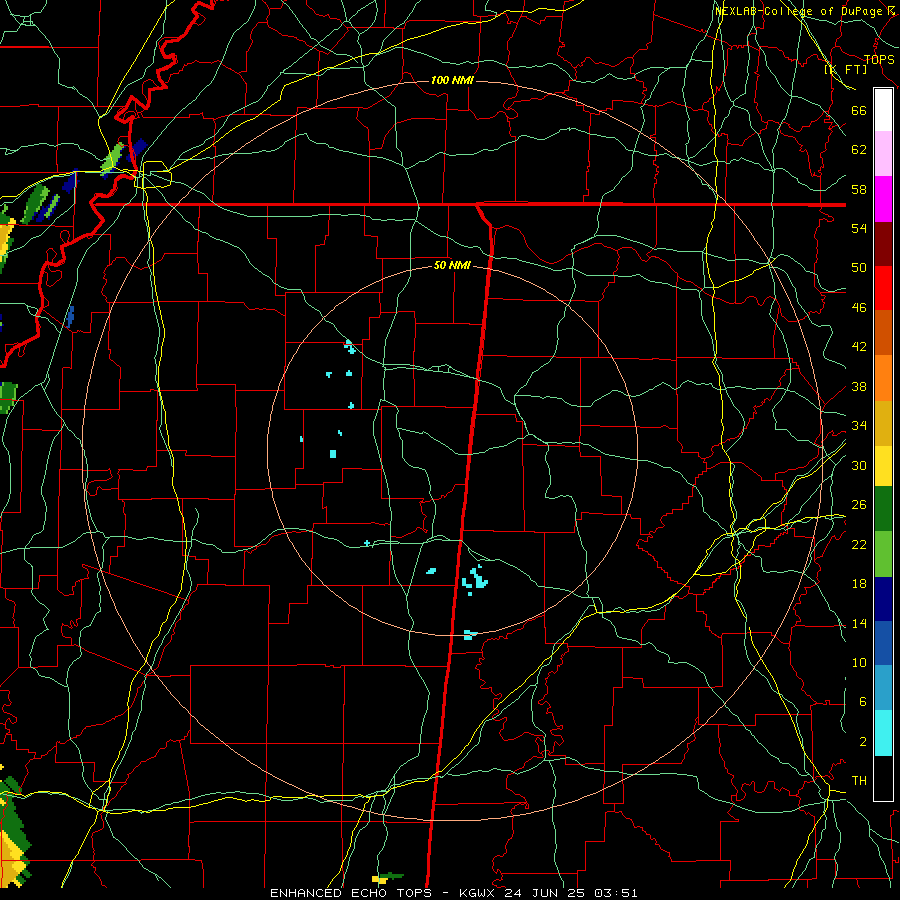Click the dark red legend swatch near 54
The width and height of the screenshot is (900, 900).
click(883, 244)
